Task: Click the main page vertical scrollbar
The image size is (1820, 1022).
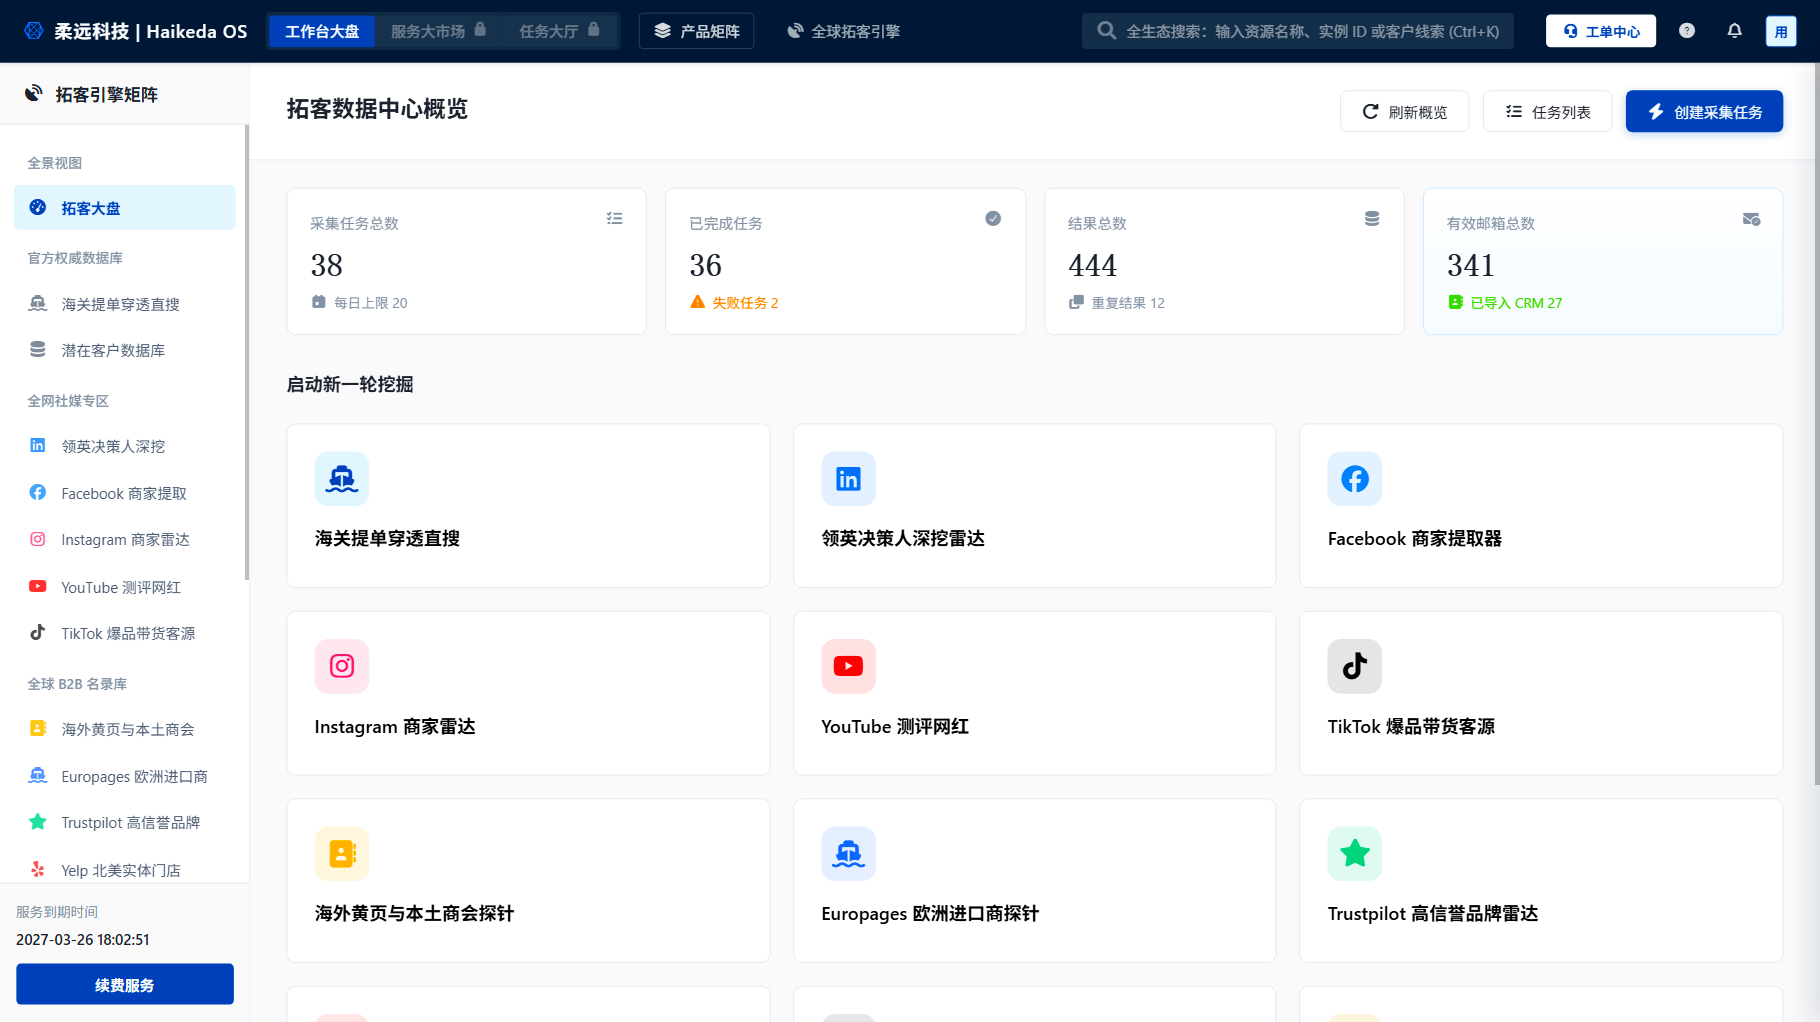Action: click(1816, 424)
